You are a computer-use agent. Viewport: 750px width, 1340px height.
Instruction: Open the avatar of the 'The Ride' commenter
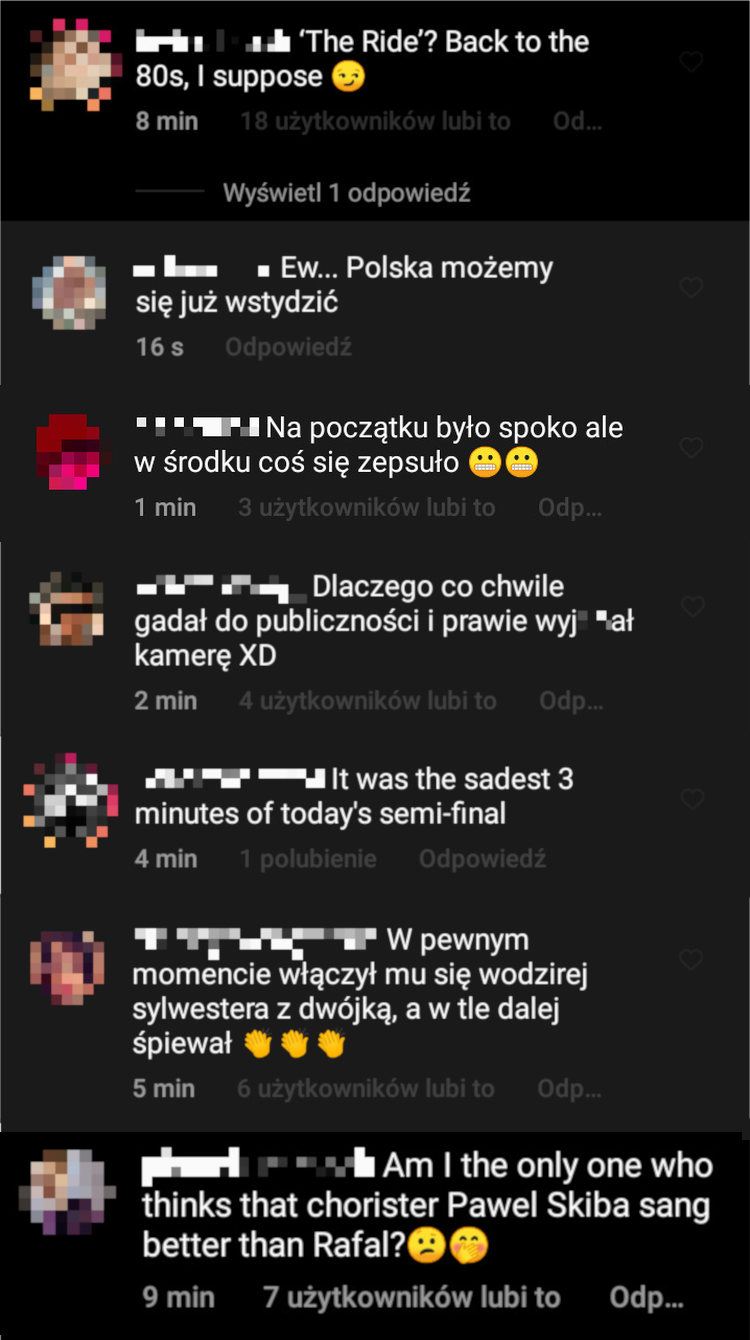68,63
